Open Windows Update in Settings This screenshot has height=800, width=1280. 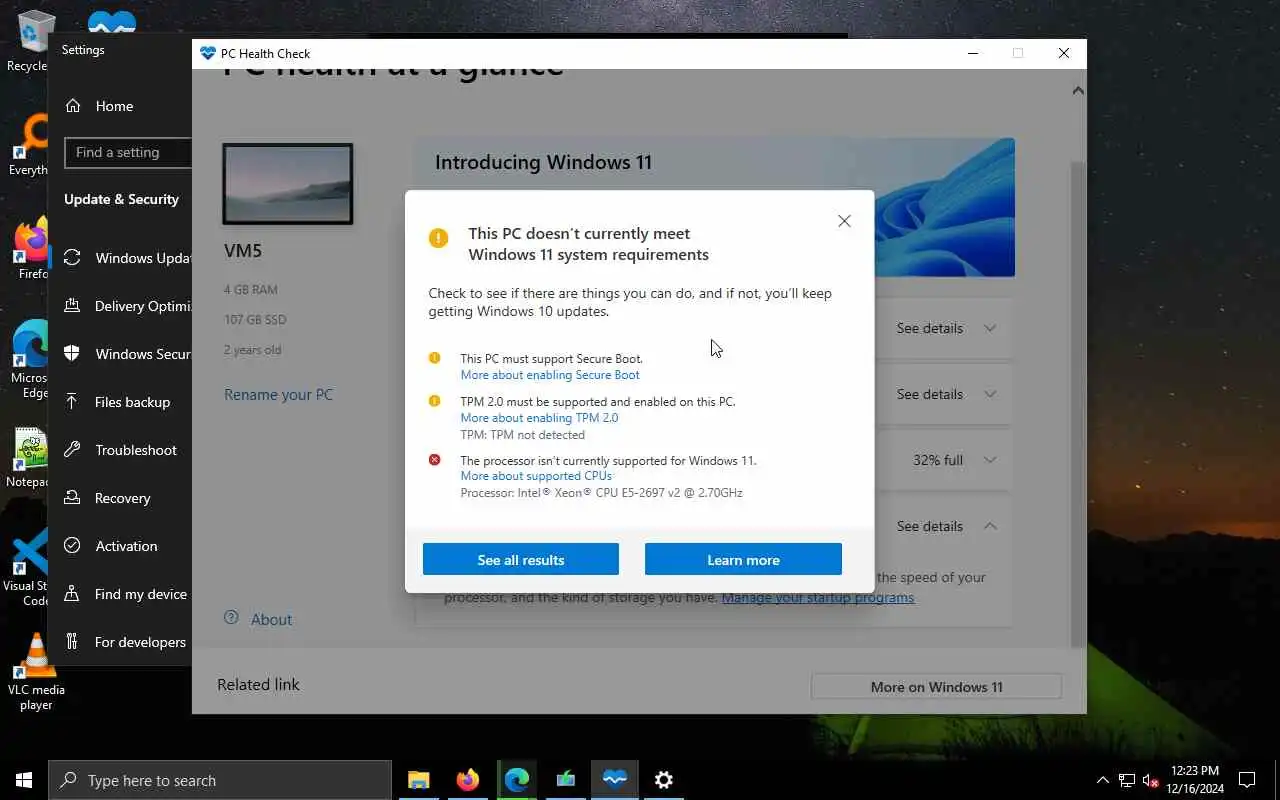(x=121, y=258)
